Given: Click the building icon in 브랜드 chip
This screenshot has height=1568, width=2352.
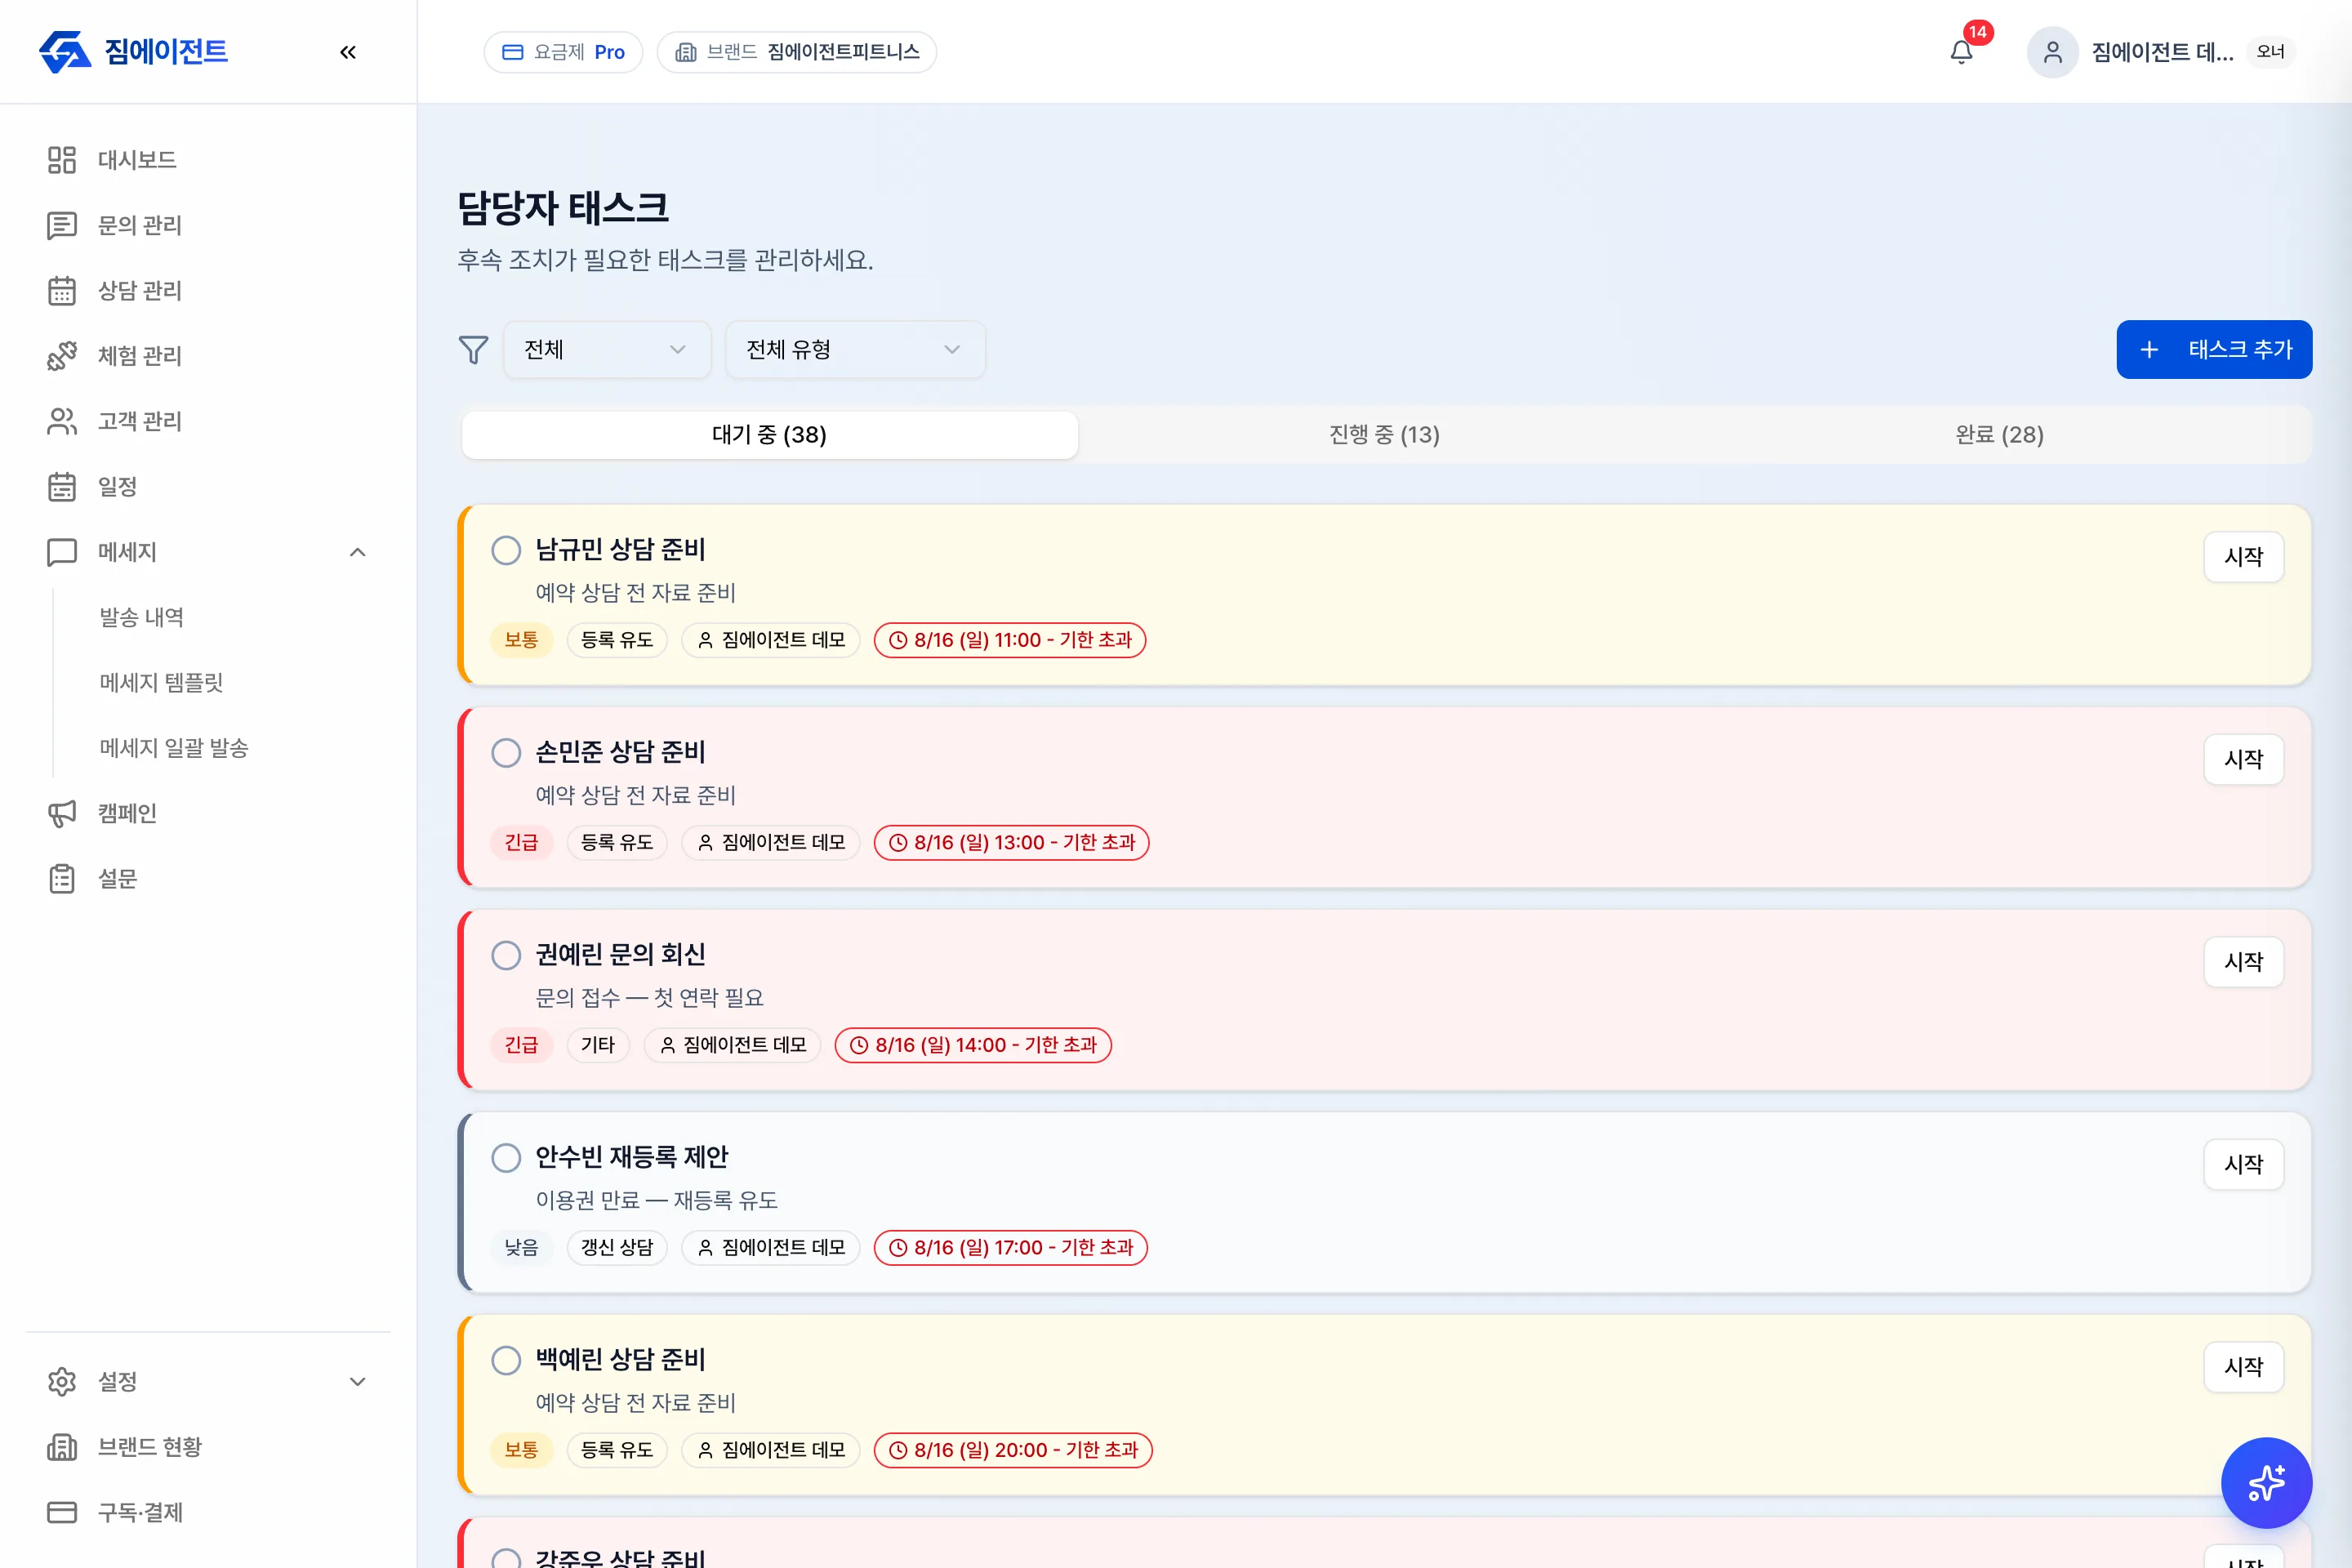Looking at the screenshot, I should [686, 52].
